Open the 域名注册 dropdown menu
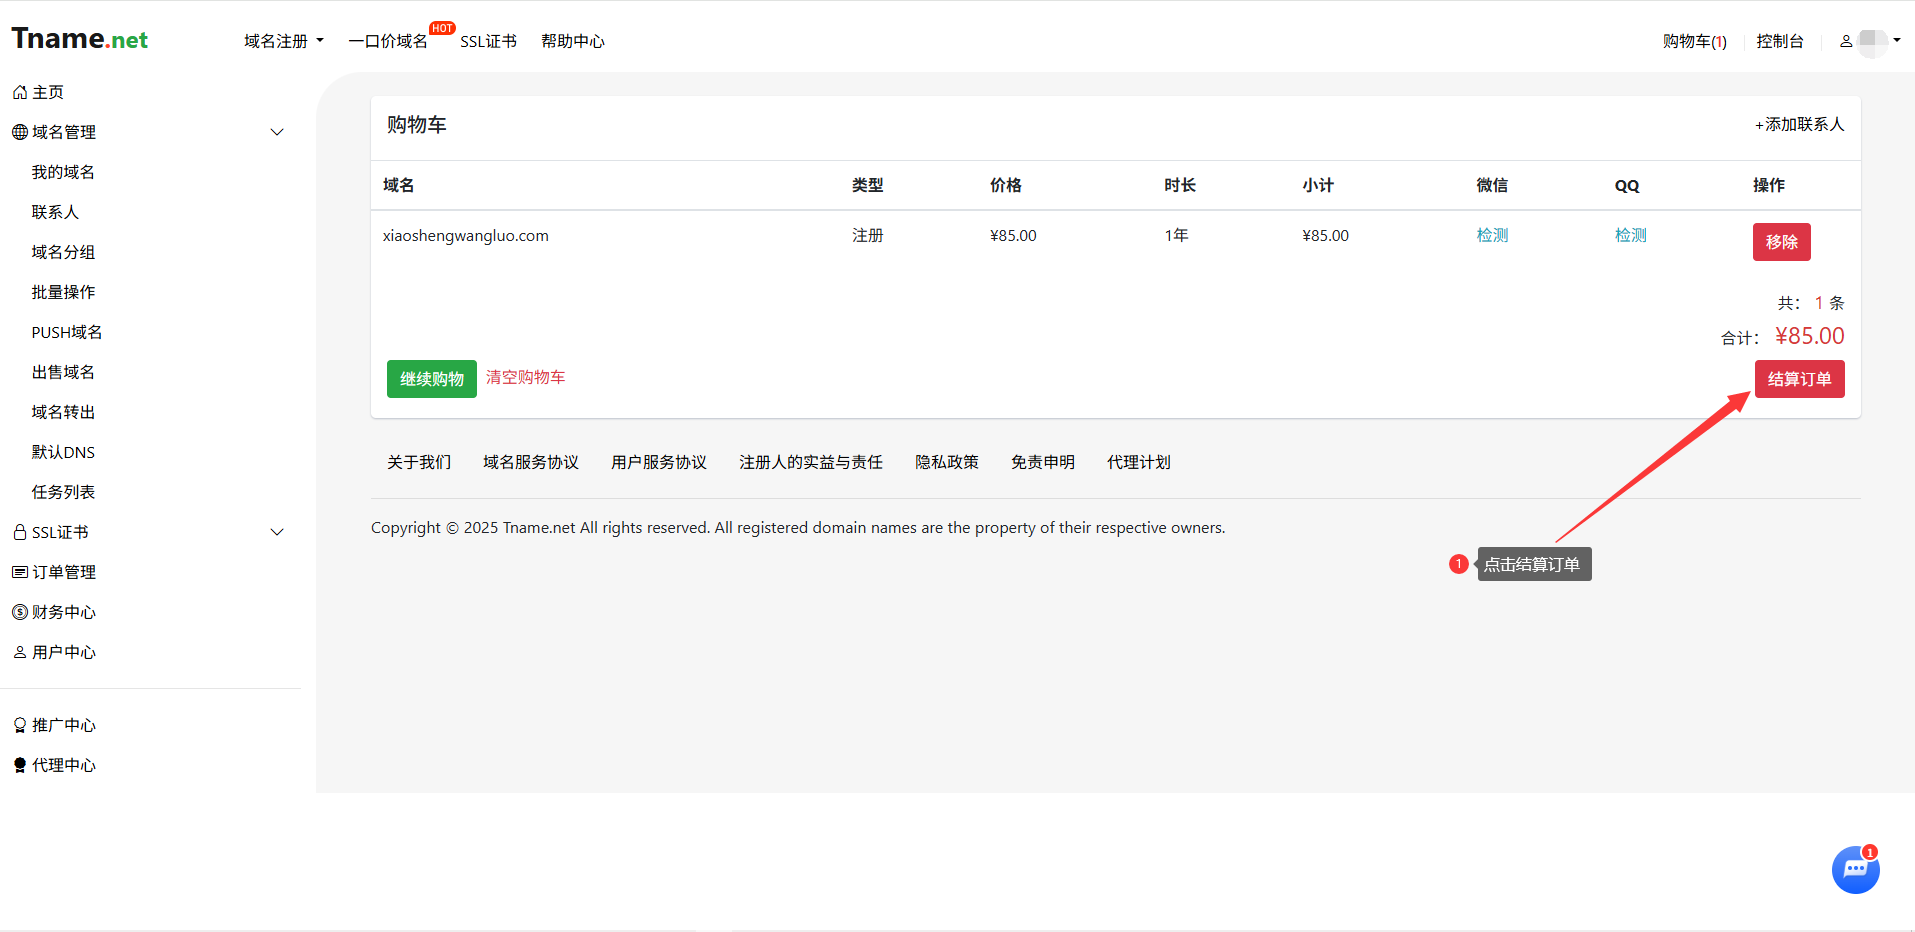This screenshot has height=932, width=1915. (284, 41)
